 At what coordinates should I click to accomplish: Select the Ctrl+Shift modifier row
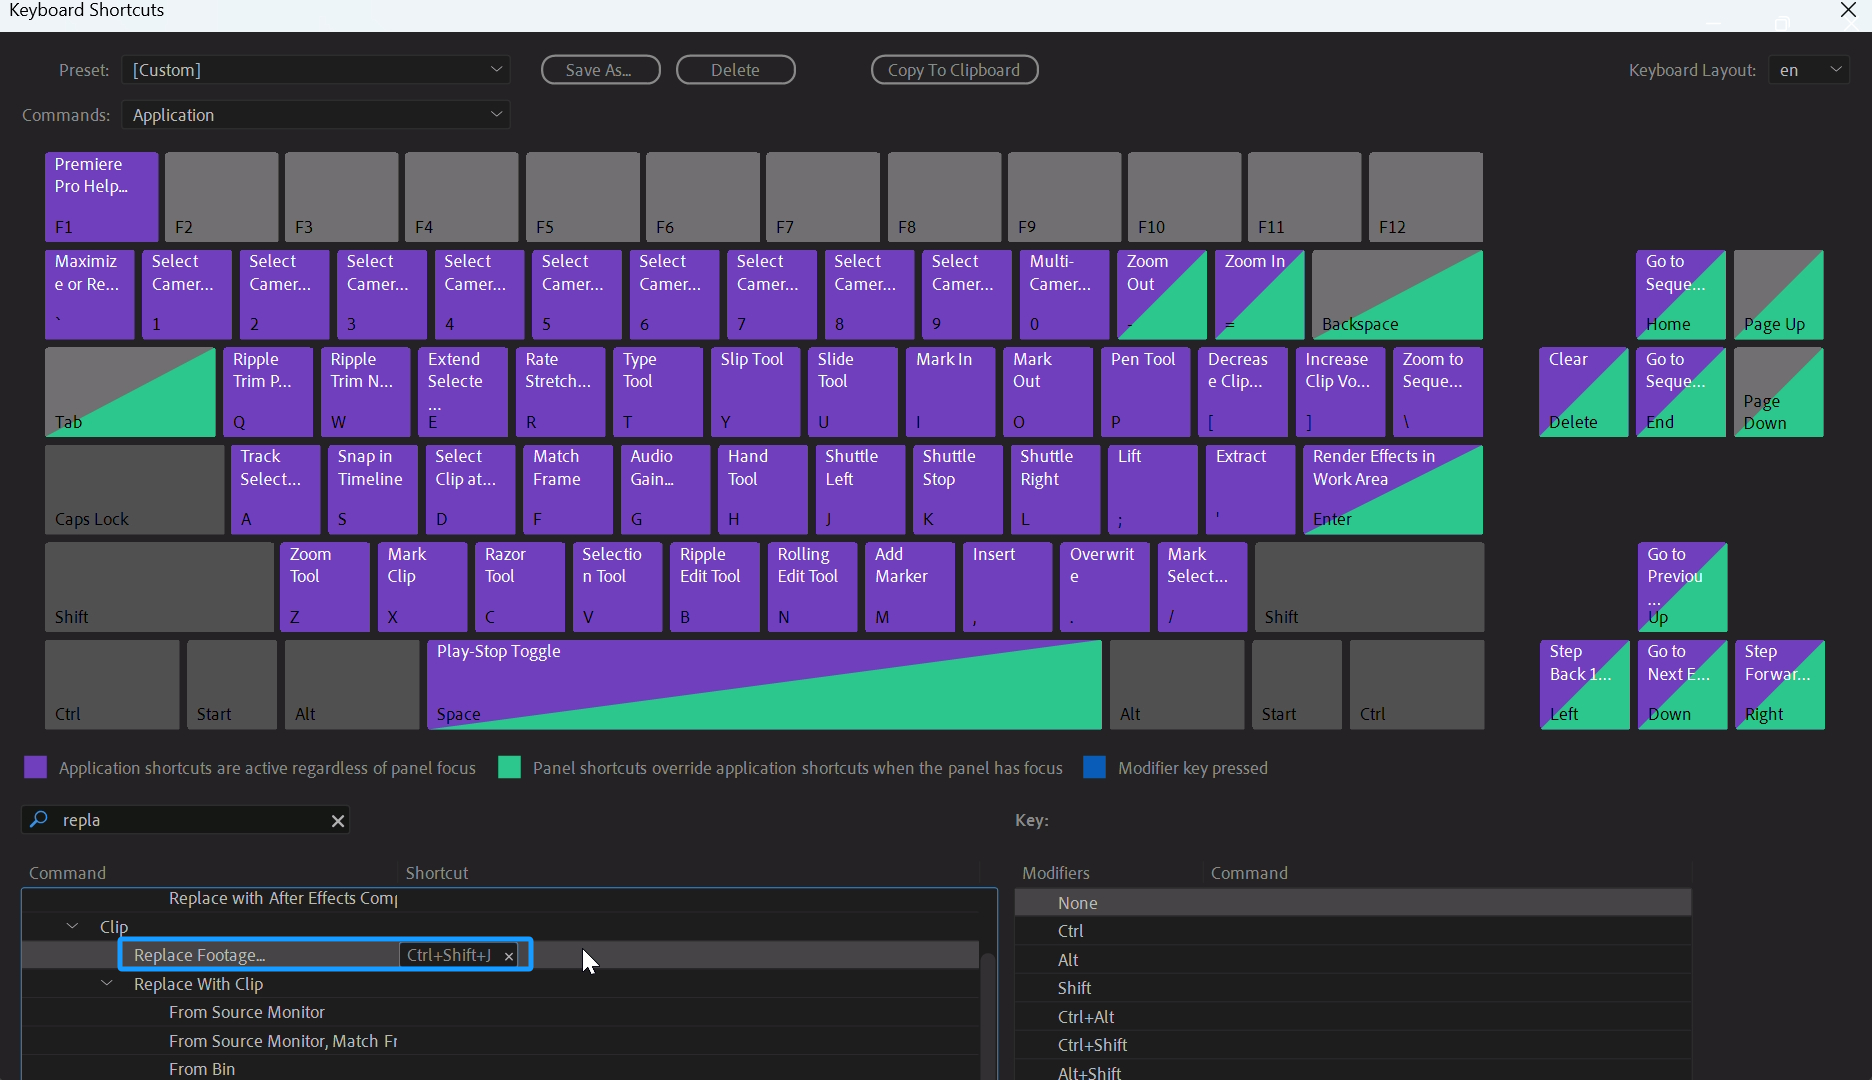[1092, 1045]
